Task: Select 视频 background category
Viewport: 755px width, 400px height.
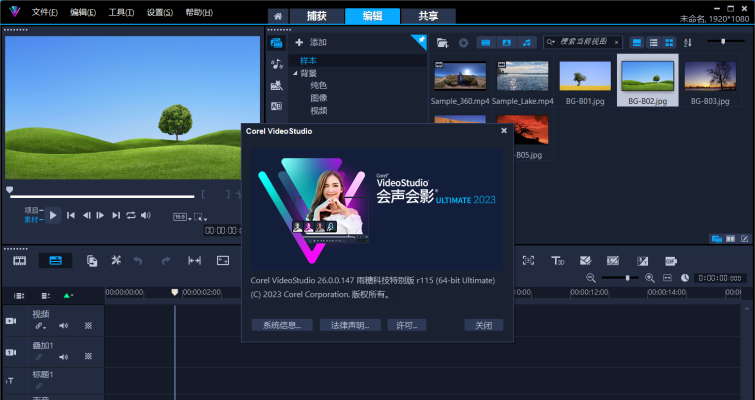Action: (x=319, y=110)
